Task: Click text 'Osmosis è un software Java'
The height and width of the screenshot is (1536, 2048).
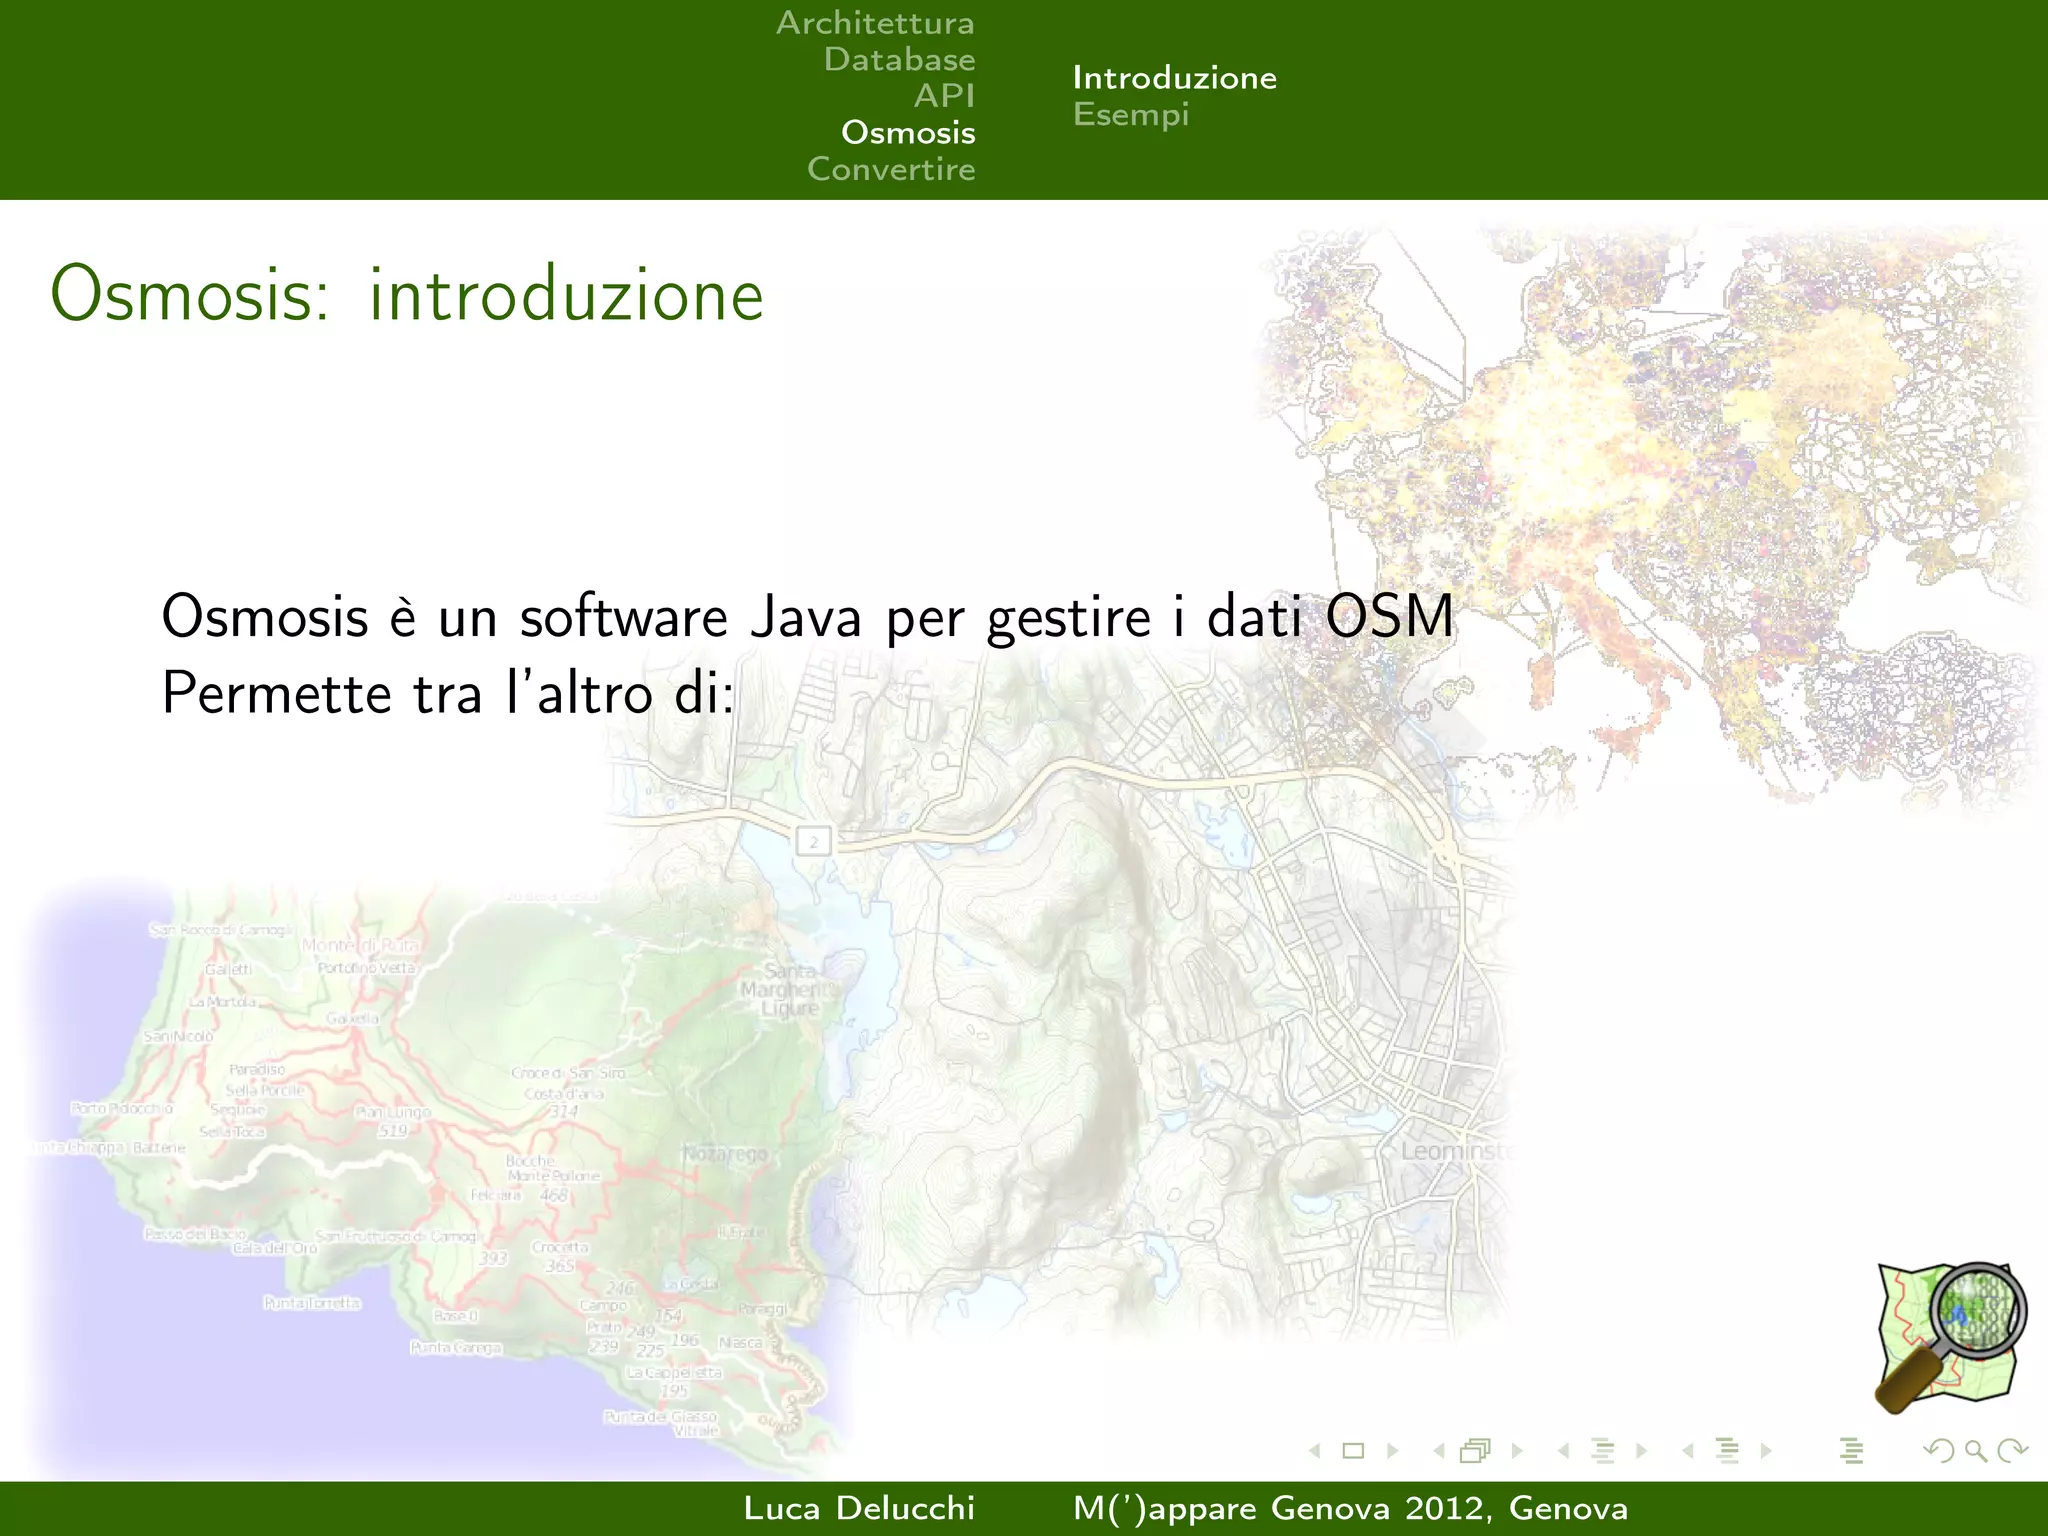Action: point(512,616)
